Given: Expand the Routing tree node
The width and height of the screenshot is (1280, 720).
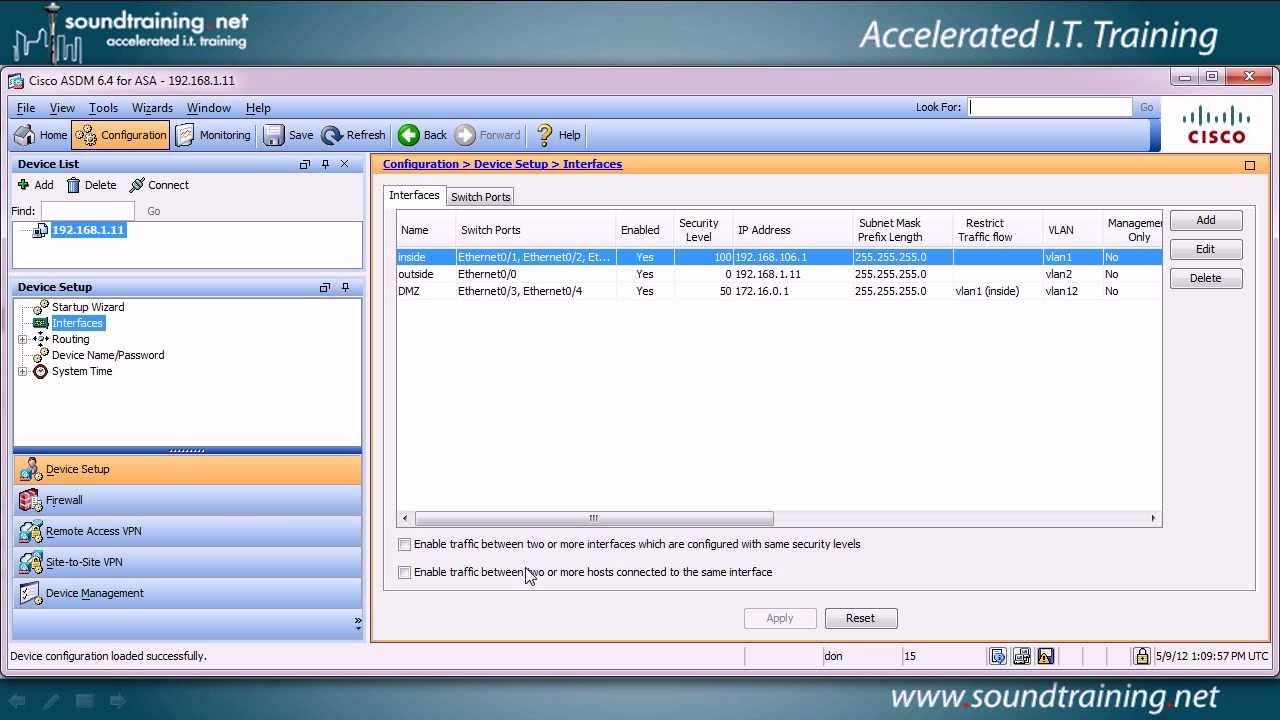Looking at the screenshot, I should (x=22, y=340).
